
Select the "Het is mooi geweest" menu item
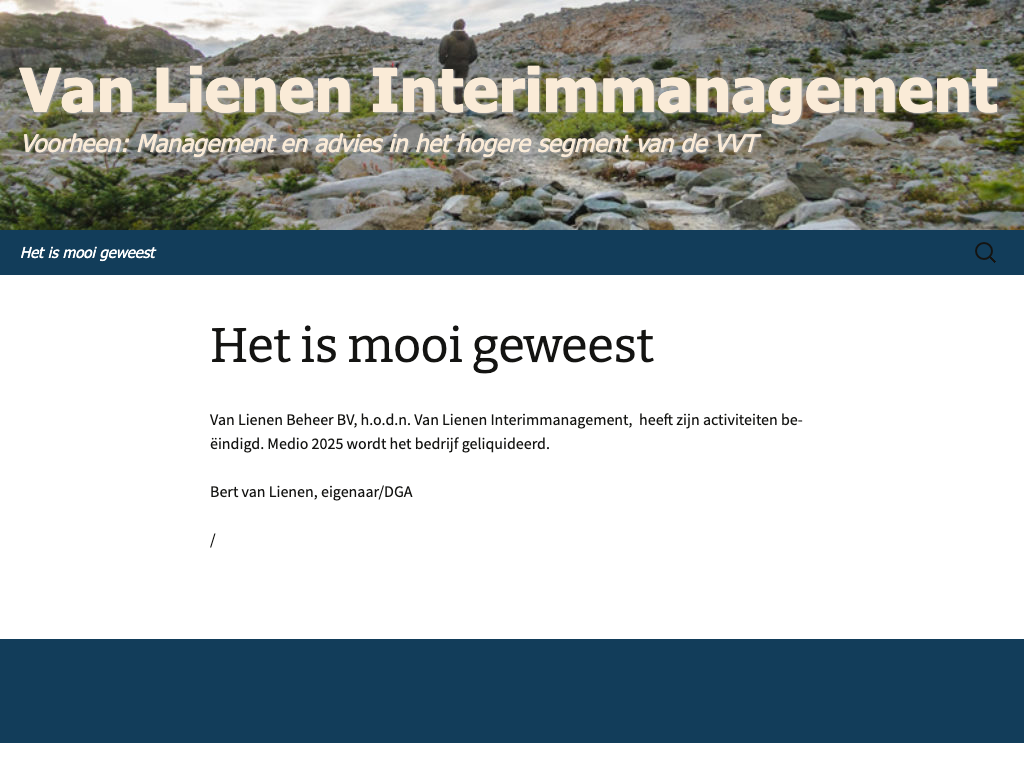pyautogui.click(x=88, y=253)
